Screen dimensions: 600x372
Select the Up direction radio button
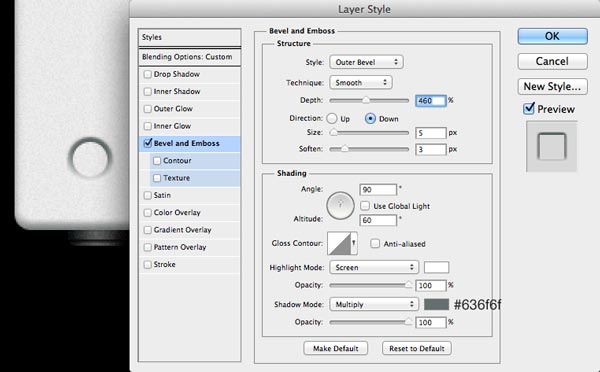[x=332, y=119]
